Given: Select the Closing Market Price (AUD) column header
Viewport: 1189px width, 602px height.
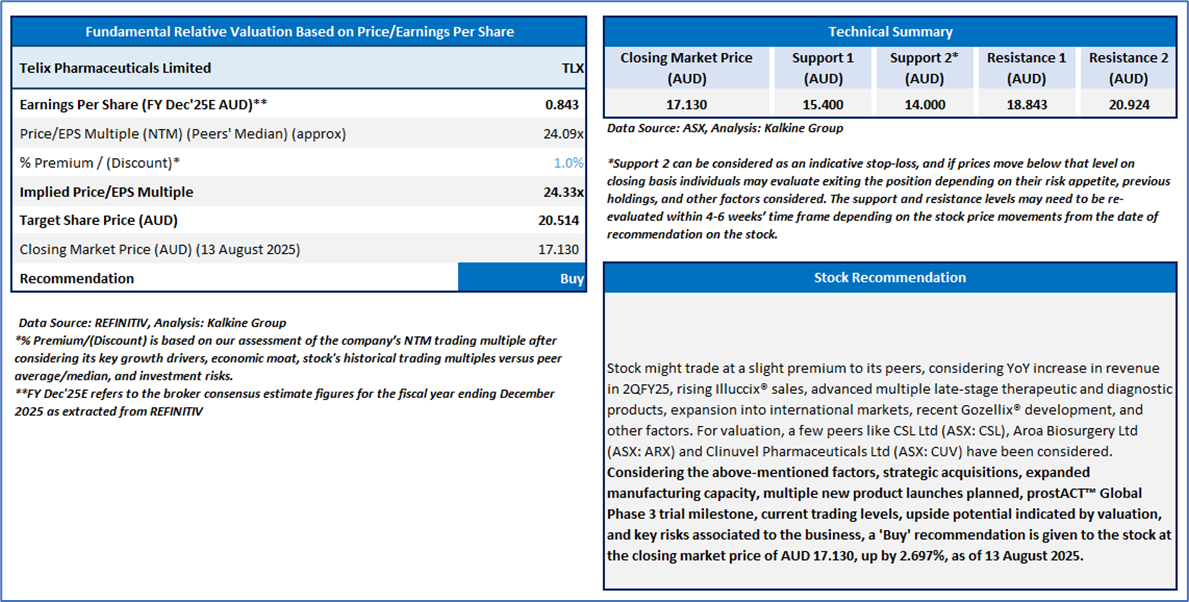Looking at the screenshot, I should point(686,67).
